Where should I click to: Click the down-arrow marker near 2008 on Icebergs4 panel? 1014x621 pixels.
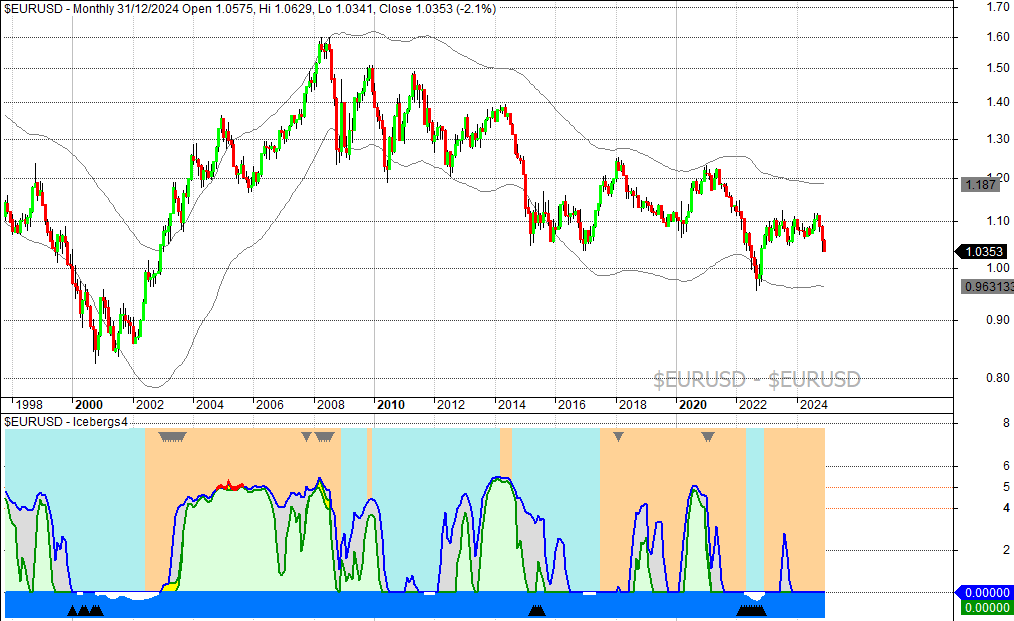pyautogui.click(x=323, y=437)
